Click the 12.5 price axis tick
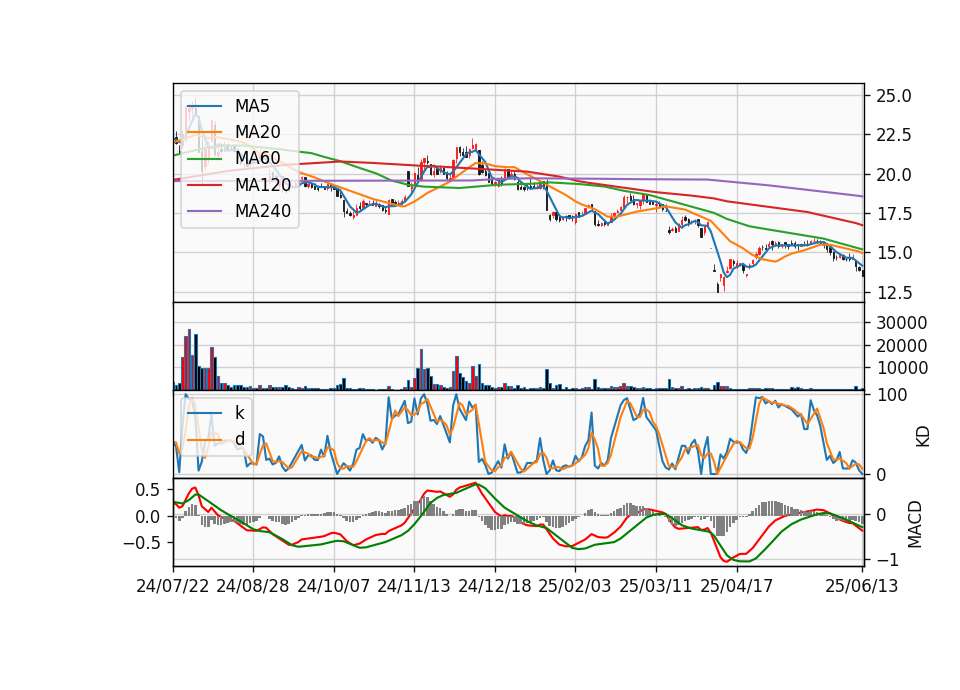Screen dimensions: 960x690 [x=894, y=293]
